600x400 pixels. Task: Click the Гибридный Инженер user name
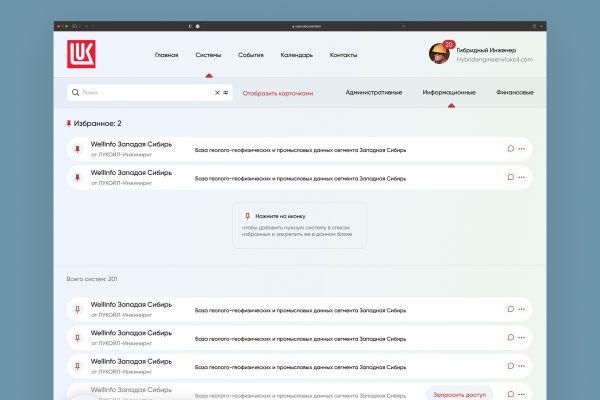coord(486,50)
